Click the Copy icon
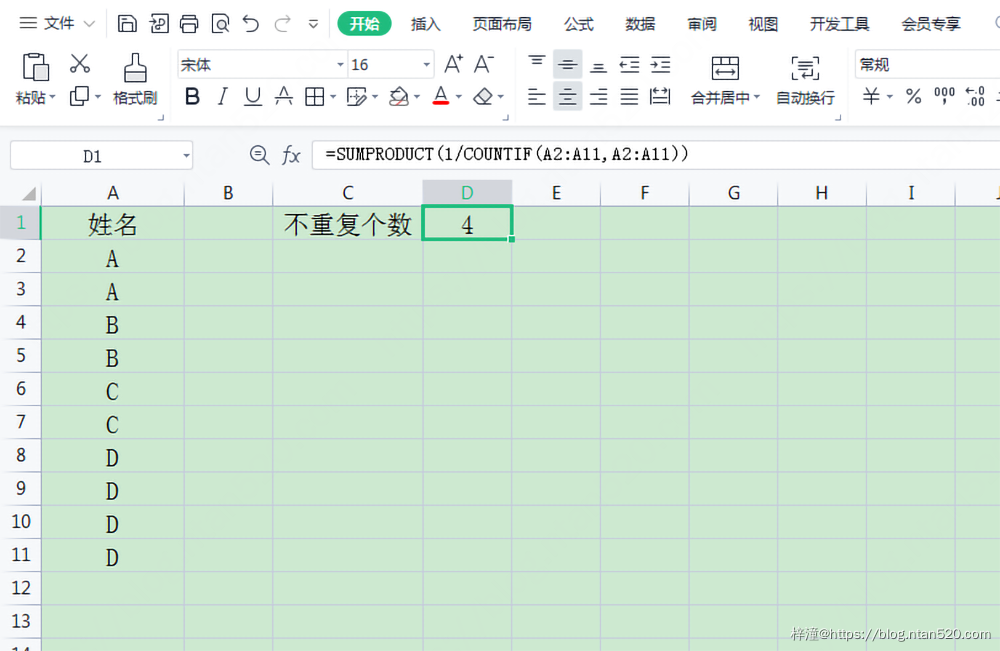 (x=79, y=96)
